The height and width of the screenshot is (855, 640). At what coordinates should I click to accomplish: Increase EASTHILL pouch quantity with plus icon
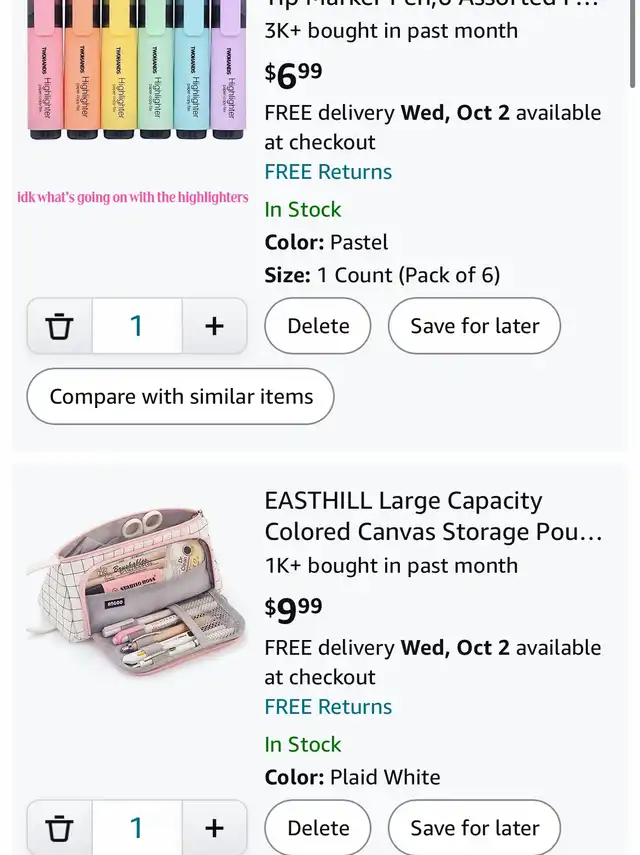click(214, 828)
